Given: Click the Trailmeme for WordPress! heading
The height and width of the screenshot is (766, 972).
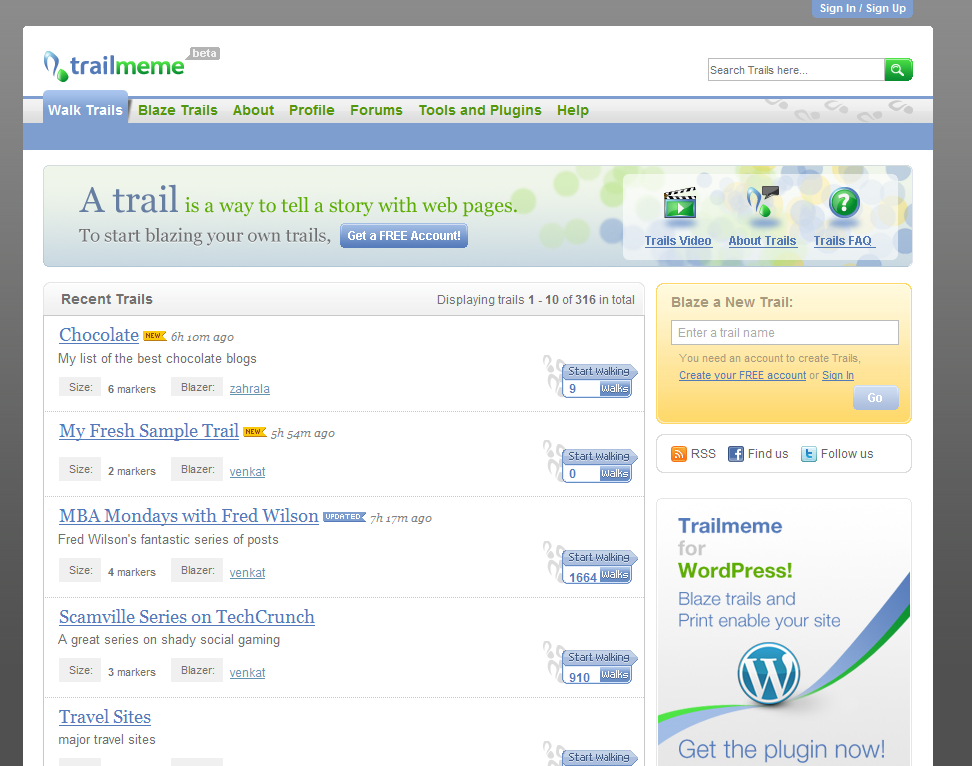Looking at the screenshot, I should point(735,548).
